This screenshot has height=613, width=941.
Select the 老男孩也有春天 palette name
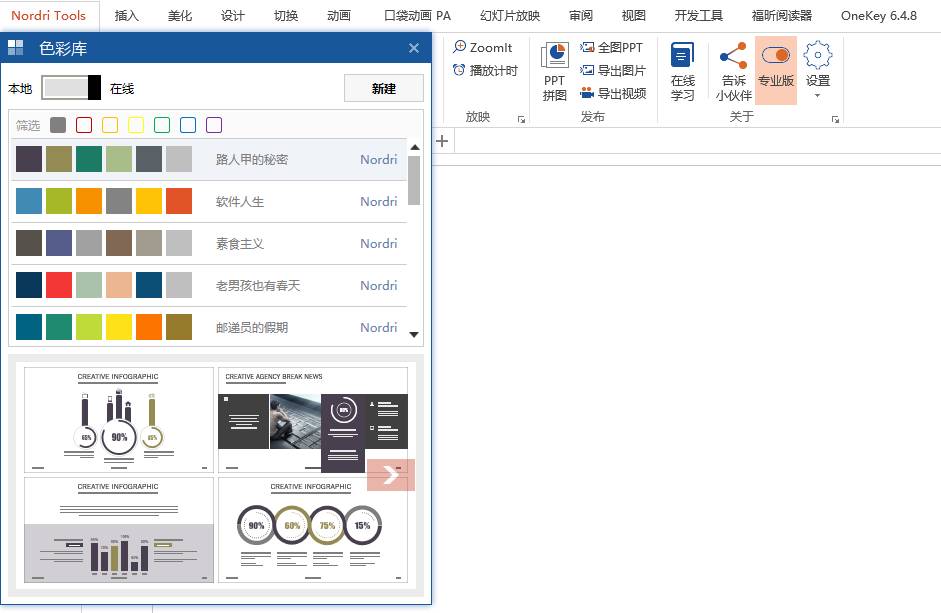click(257, 286)
